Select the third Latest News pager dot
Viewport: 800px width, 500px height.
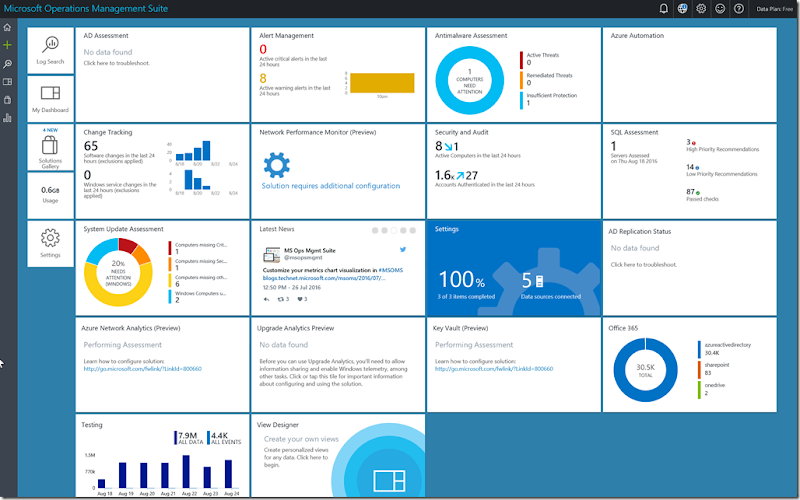click(x=394, y=231)
